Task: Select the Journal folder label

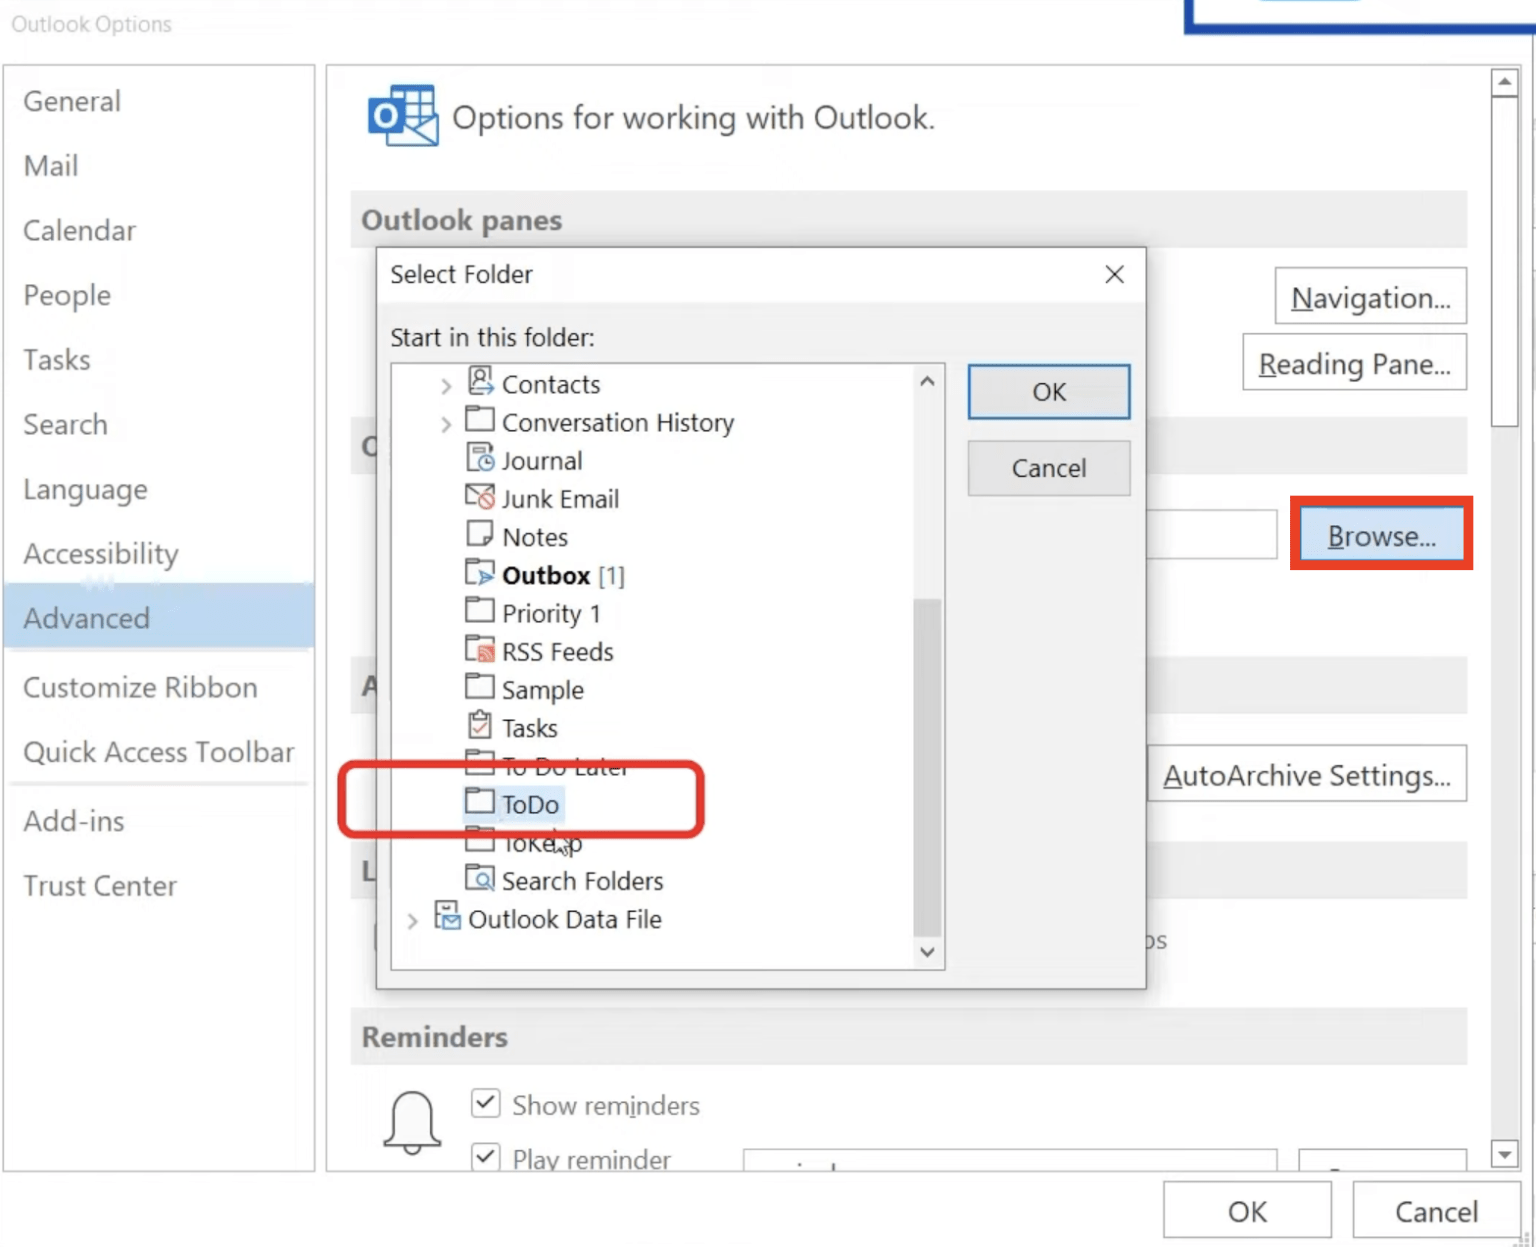Action: 541,461
